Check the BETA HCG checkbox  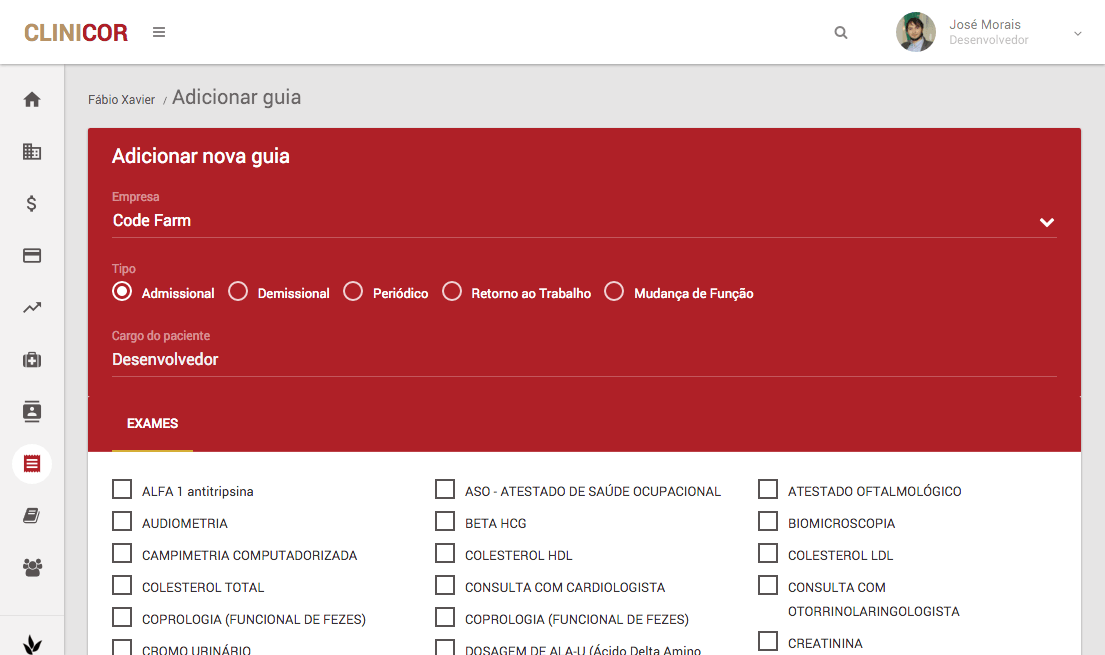(x=445, y=521)
